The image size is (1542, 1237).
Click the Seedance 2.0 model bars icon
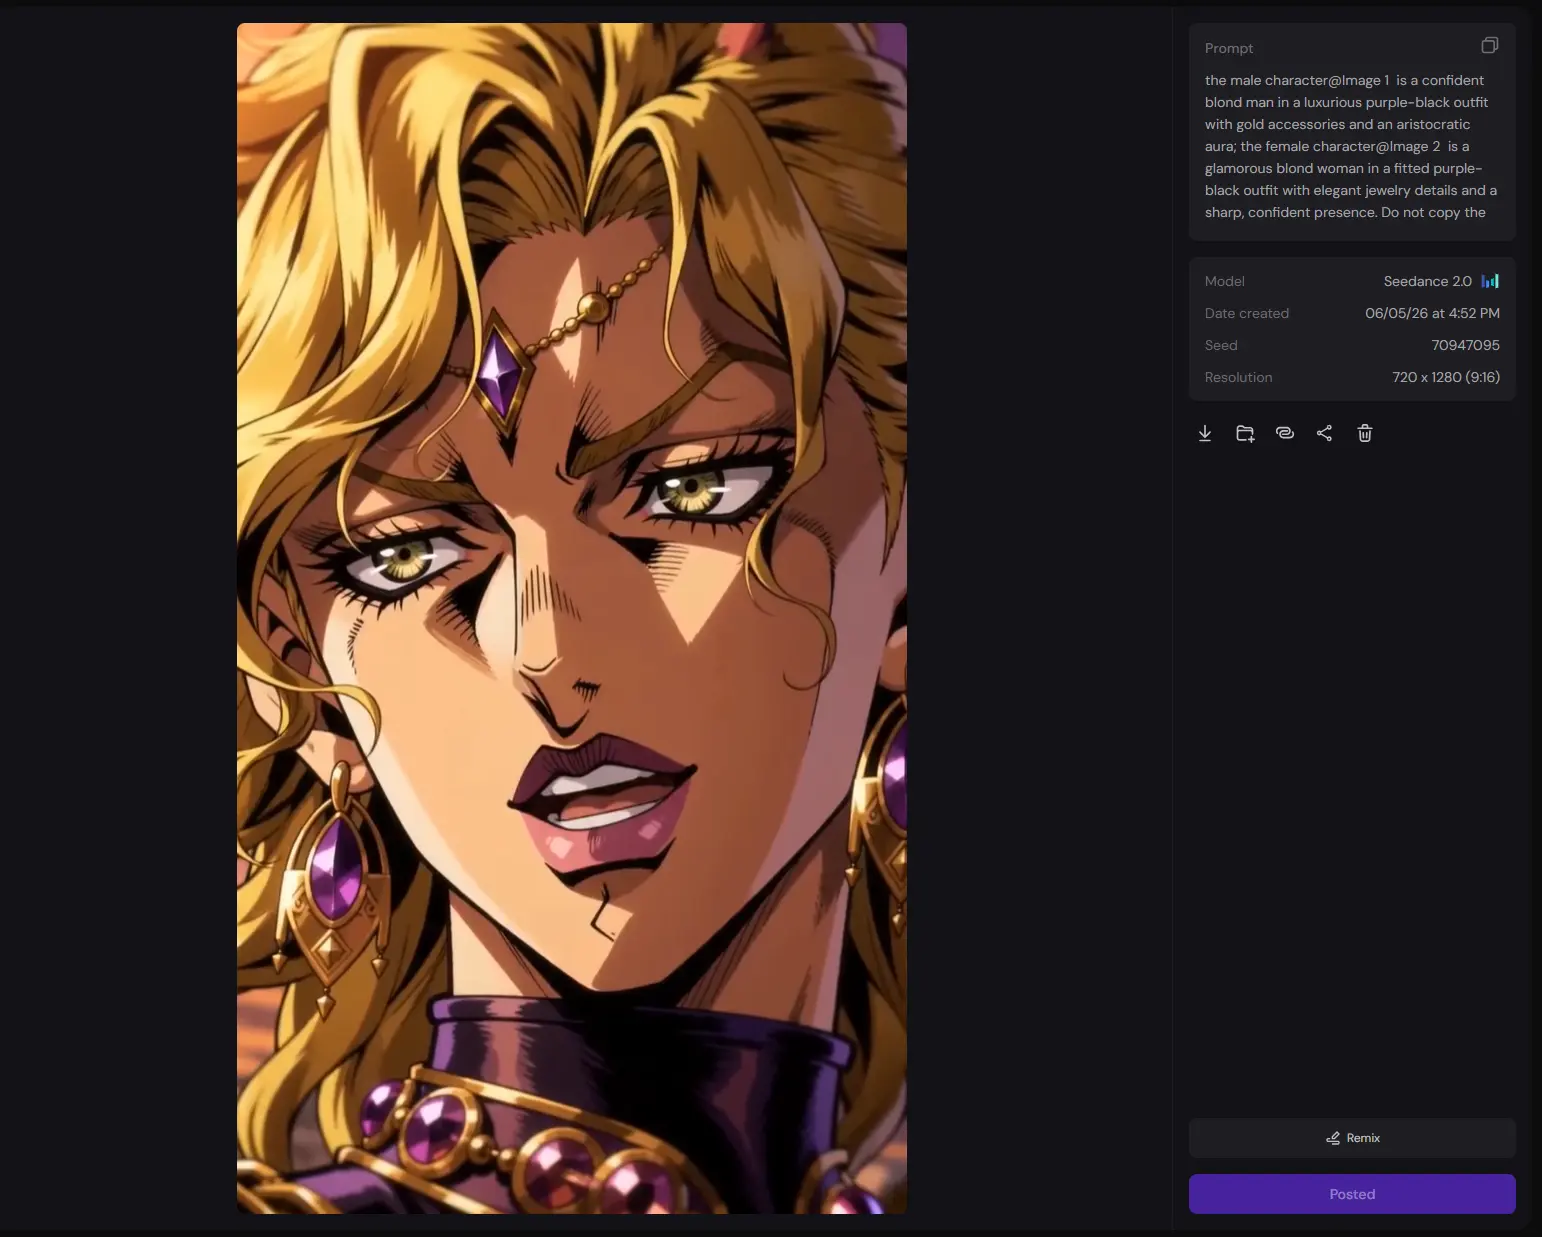click(x=1490, y=281)
